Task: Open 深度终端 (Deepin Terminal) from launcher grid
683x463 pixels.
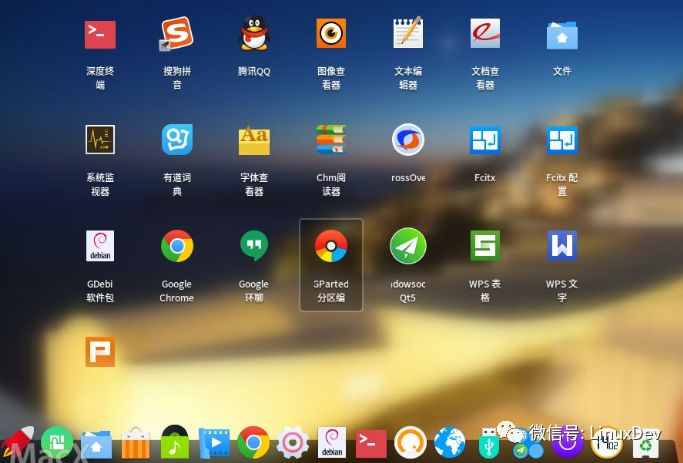Action: tap(100, 34)
